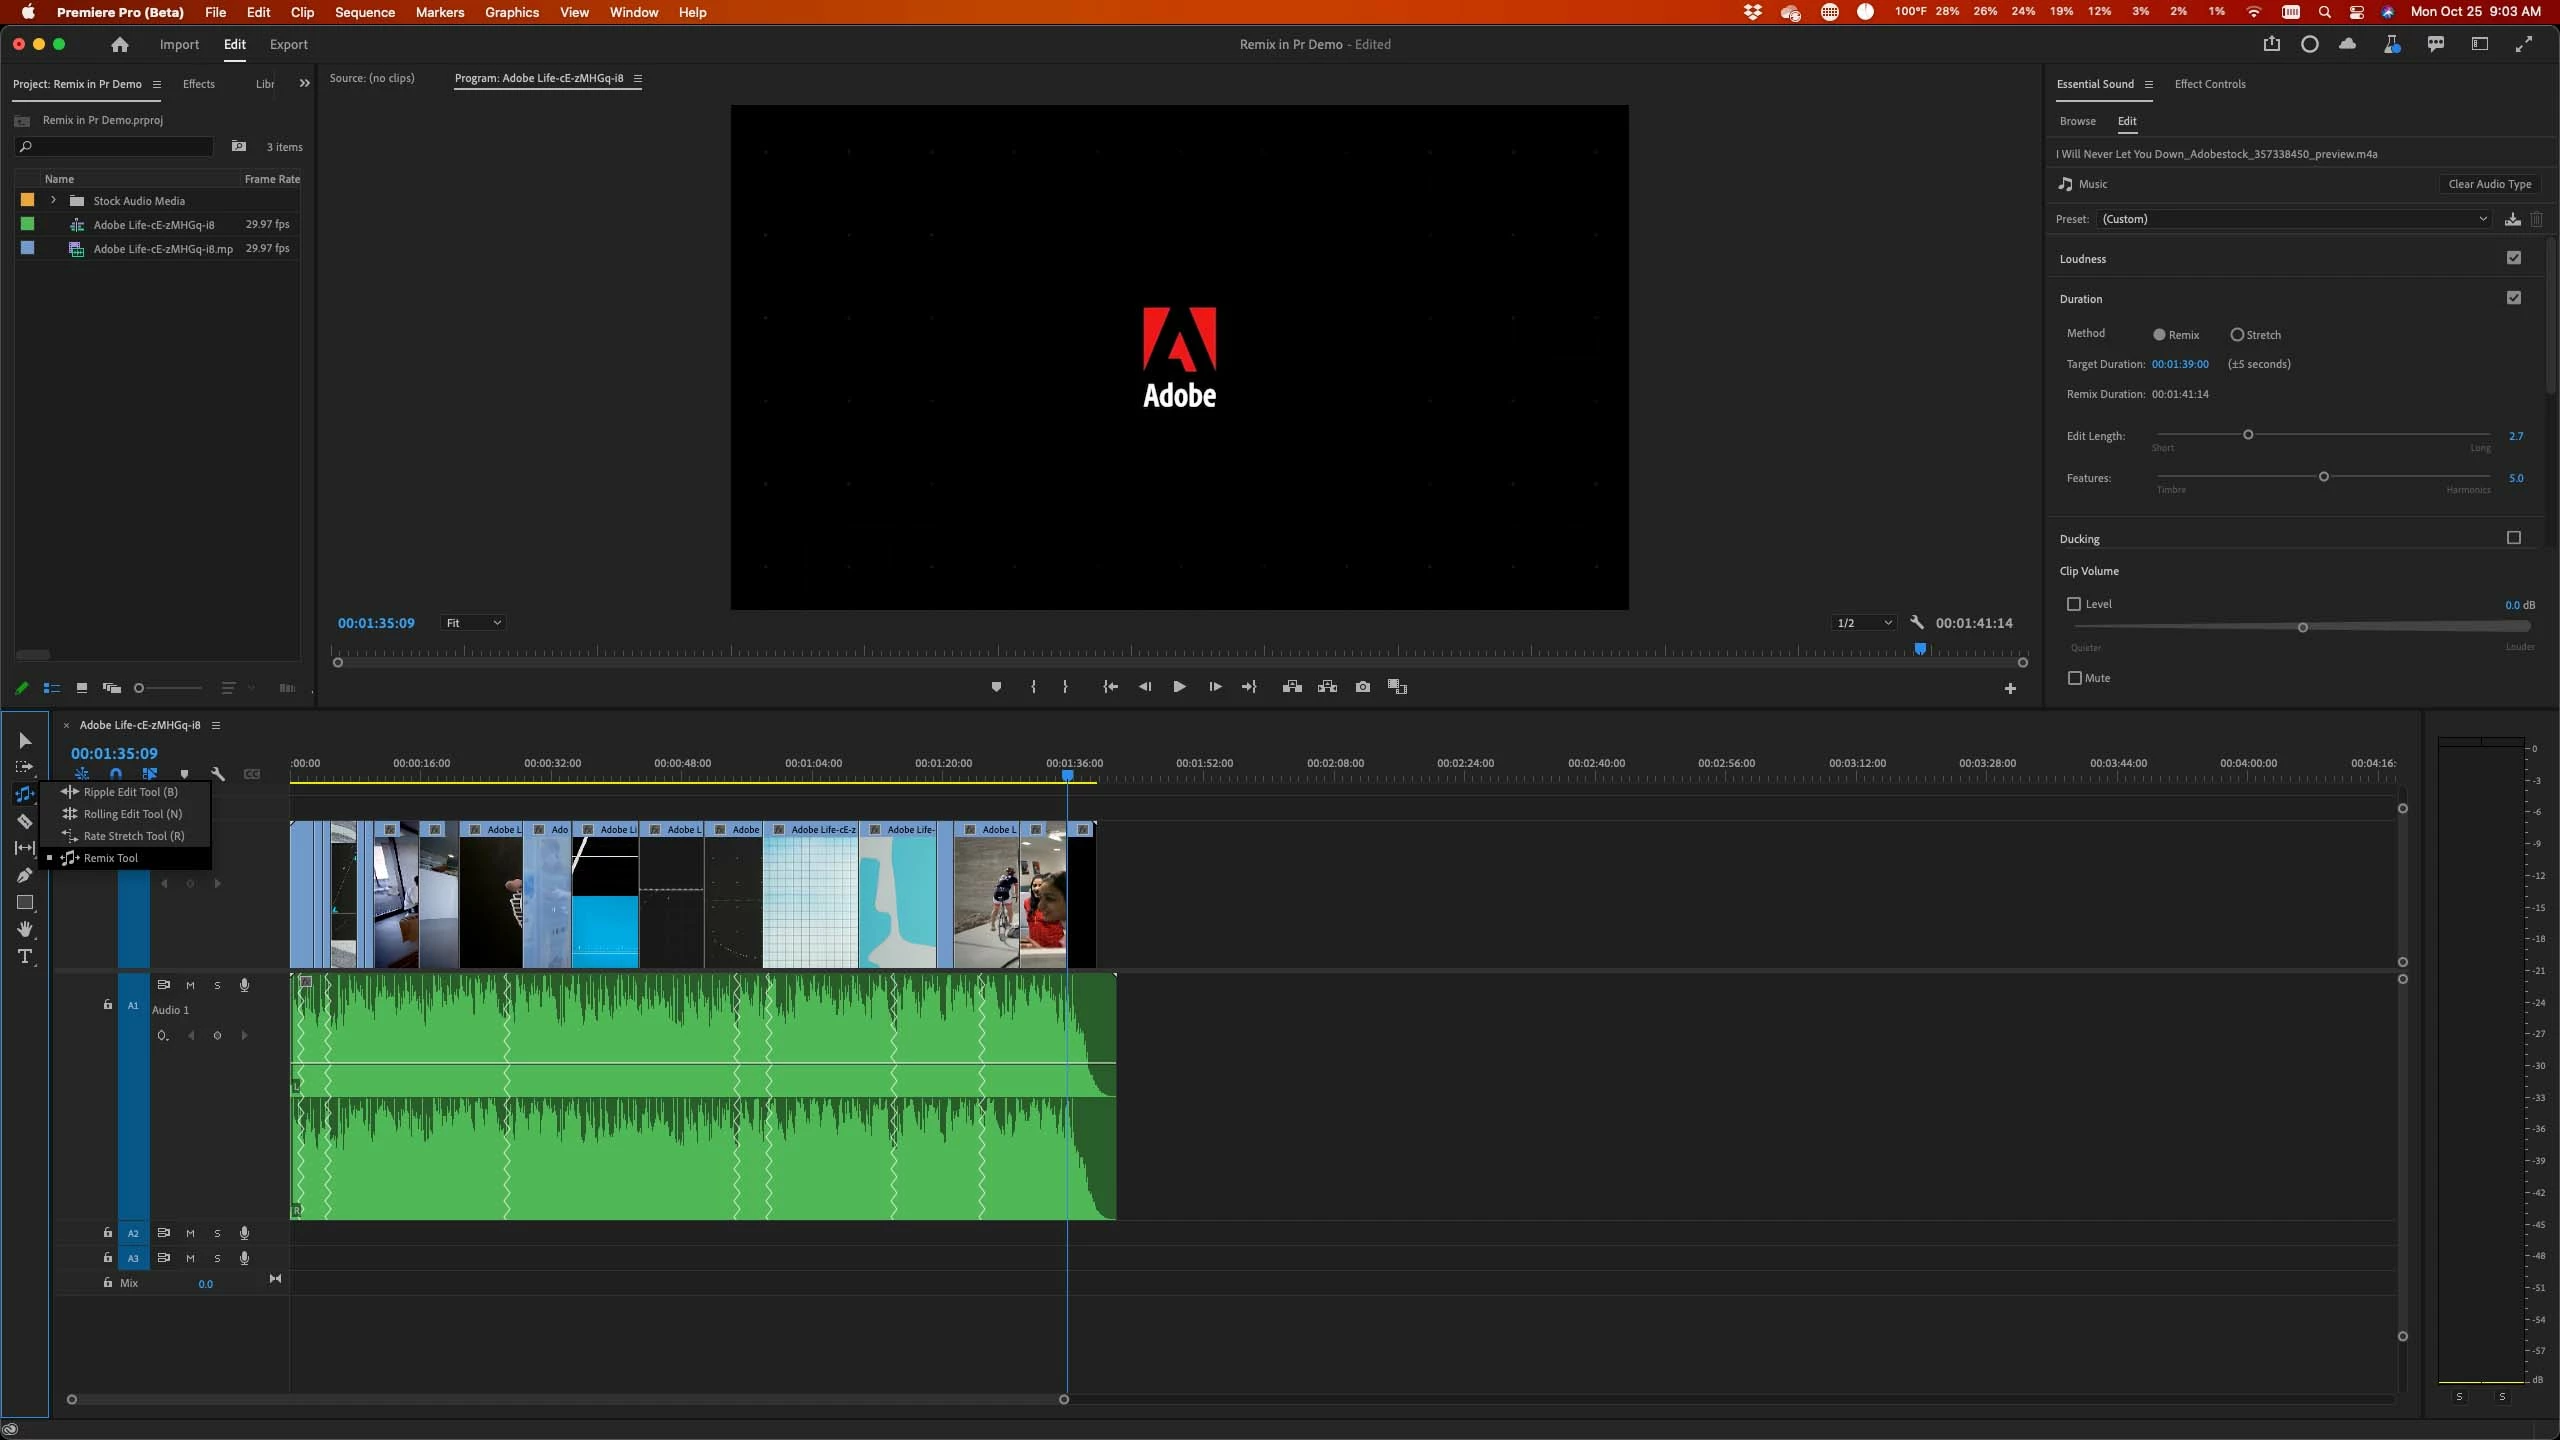This screenshot has width=2560, height=1440.
Task: Choose Ripple Edit Tool from flyout menu
Action: pos(130,792)
